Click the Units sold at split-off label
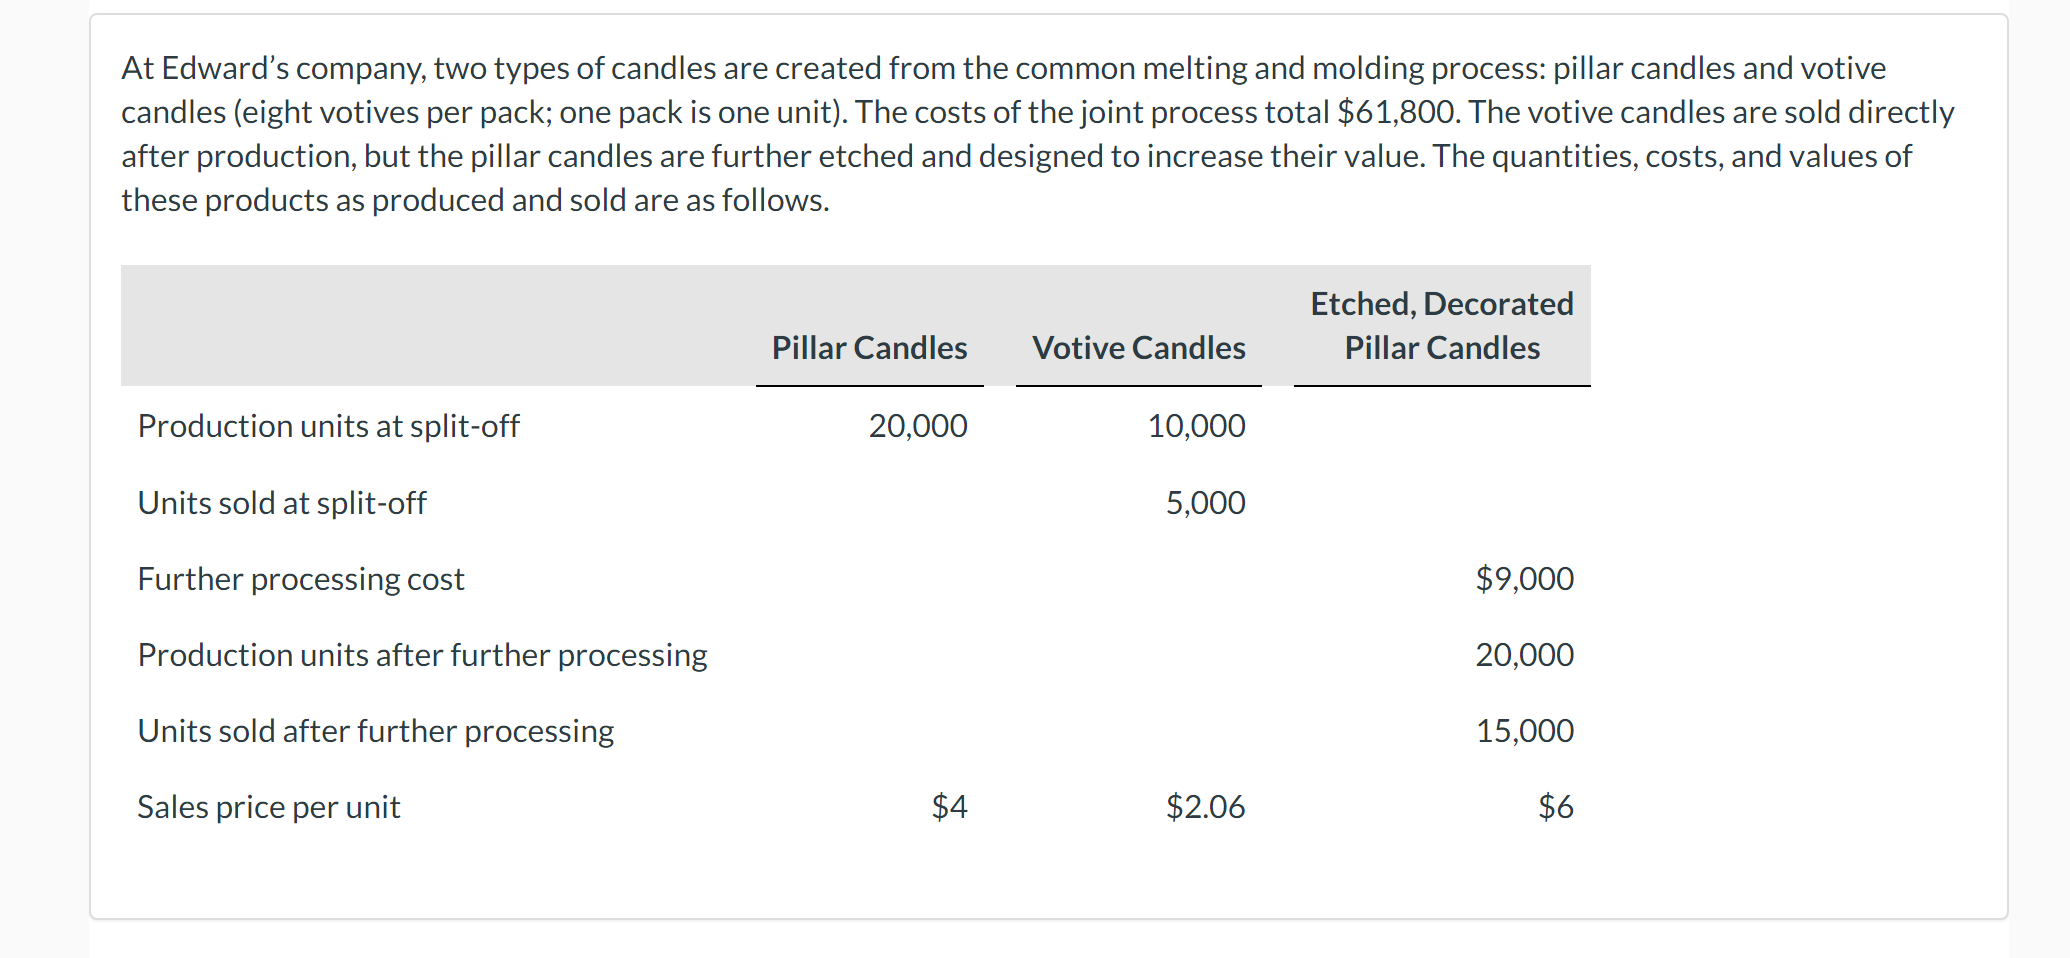2070x958 pixels. point(282,503)
